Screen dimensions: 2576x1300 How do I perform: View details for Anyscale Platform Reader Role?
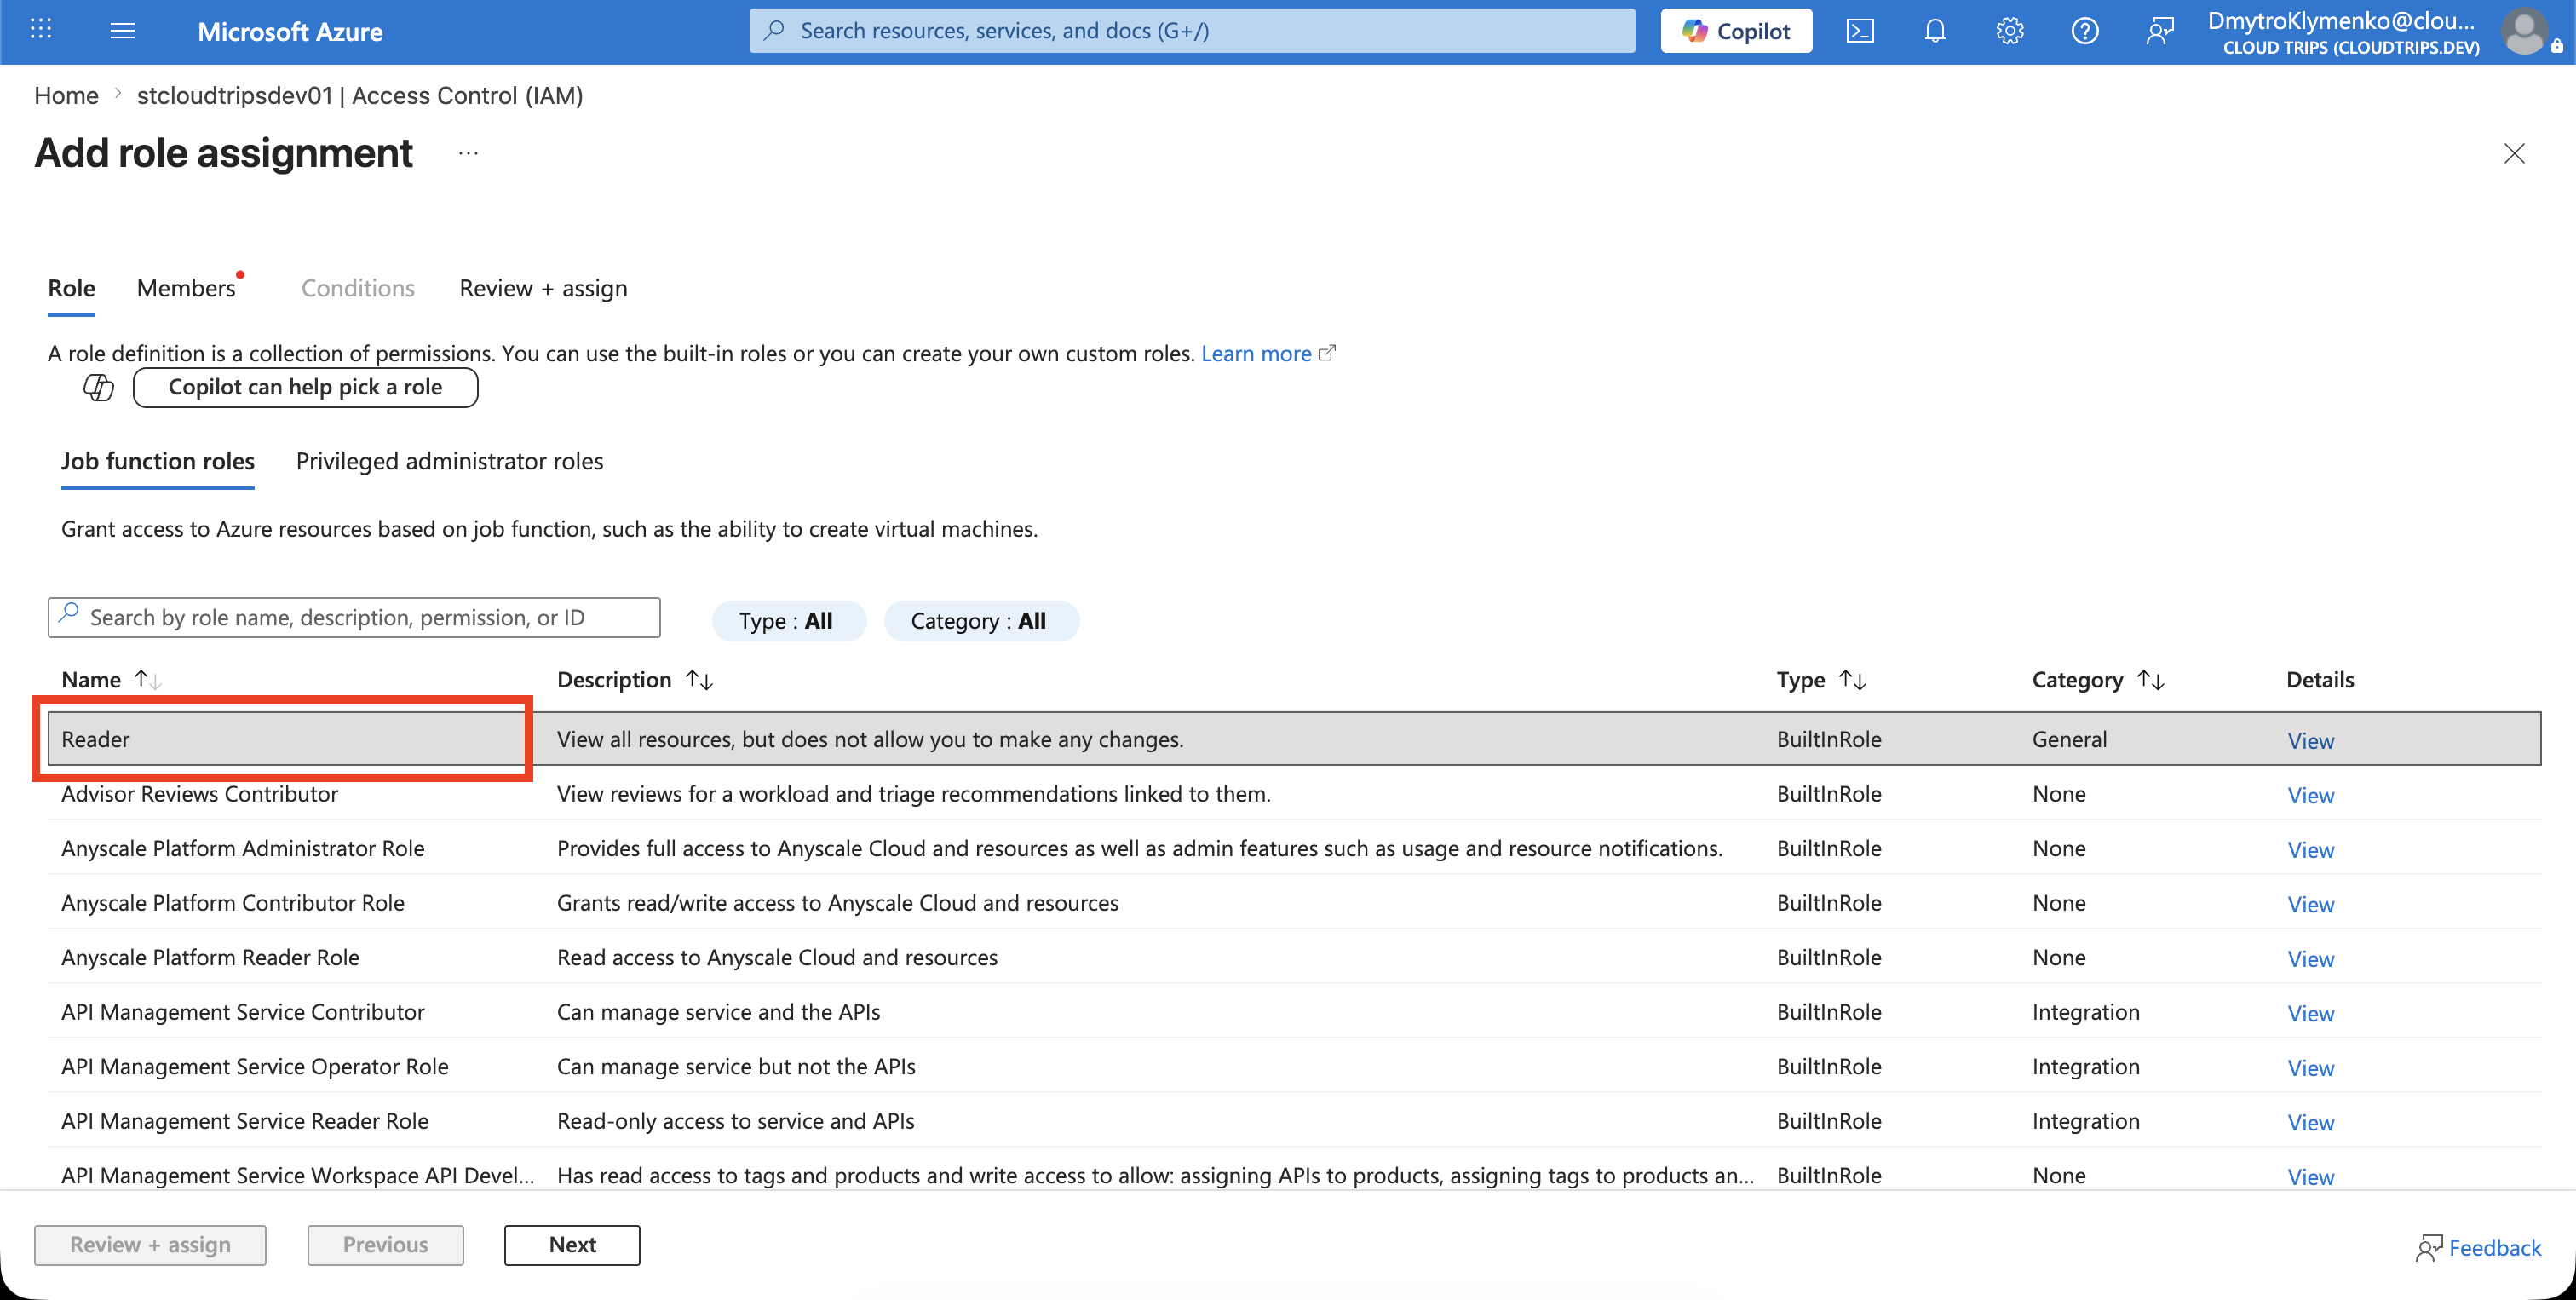[2310, 959]
